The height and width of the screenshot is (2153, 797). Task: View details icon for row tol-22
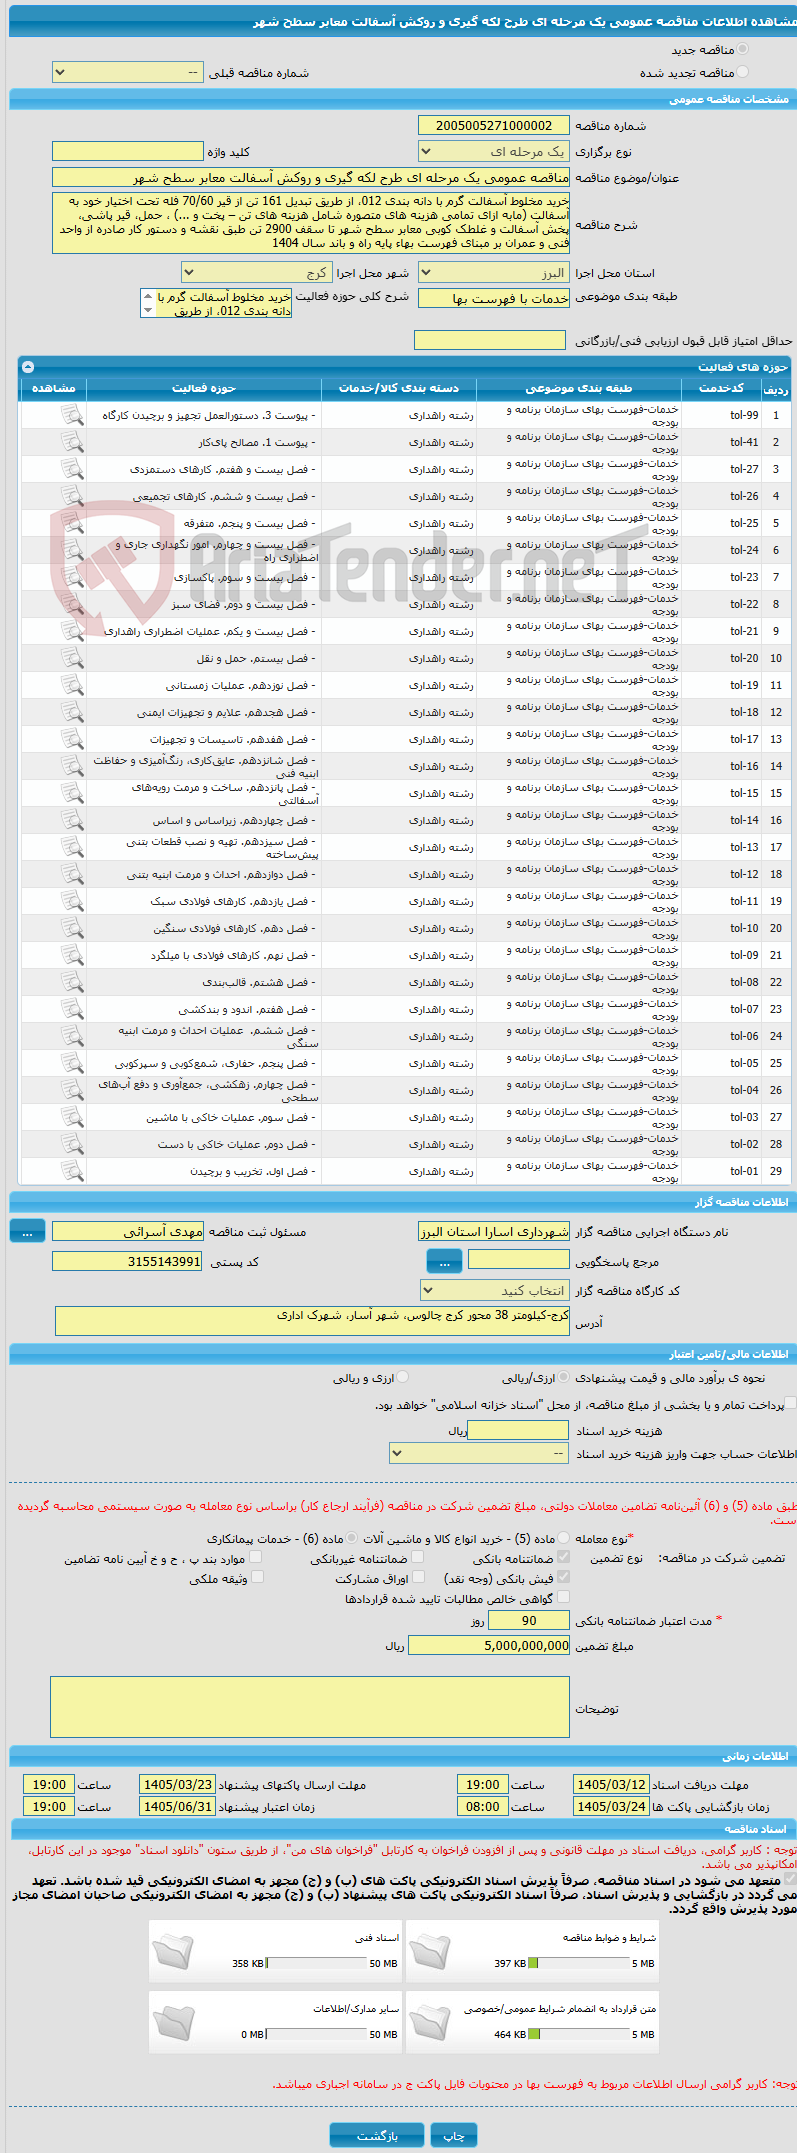coord(72,604)
